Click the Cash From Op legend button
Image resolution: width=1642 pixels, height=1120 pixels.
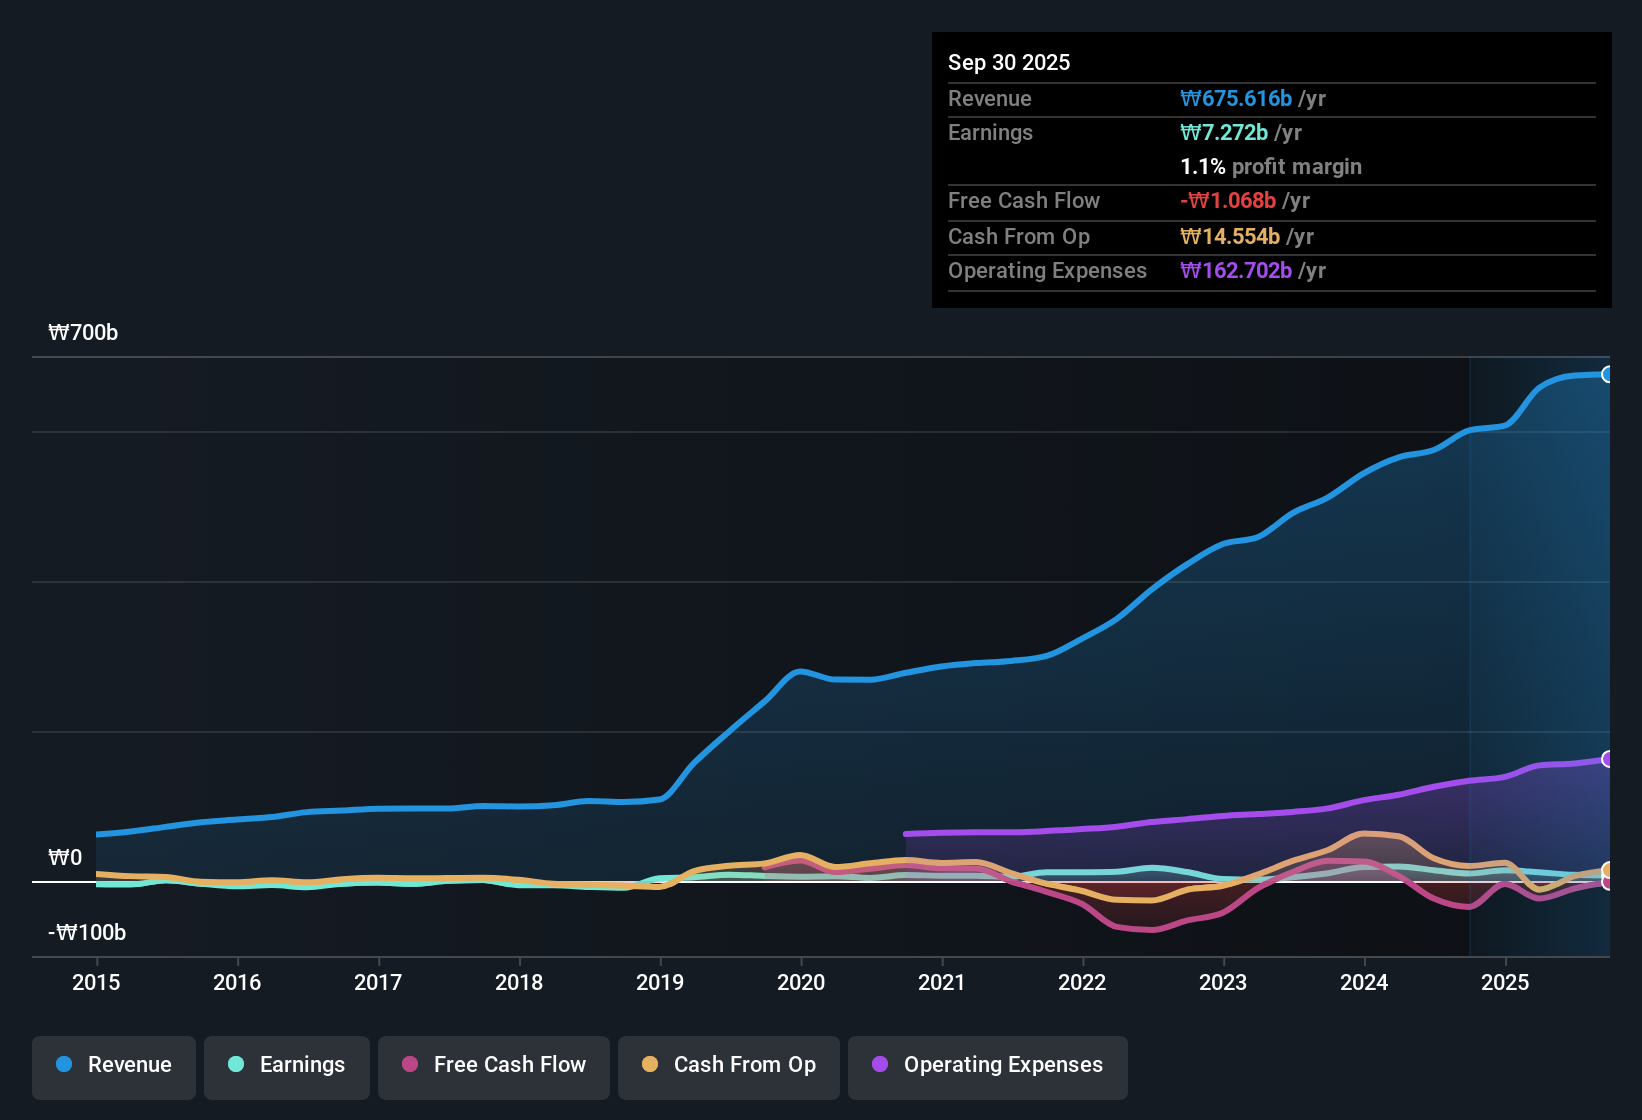pyautogui.click(x=728, y=1067)
